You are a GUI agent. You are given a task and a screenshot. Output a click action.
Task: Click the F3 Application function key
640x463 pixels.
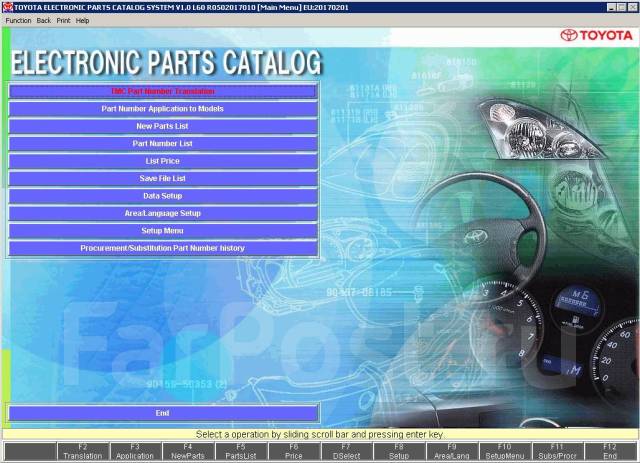point(135,452)
